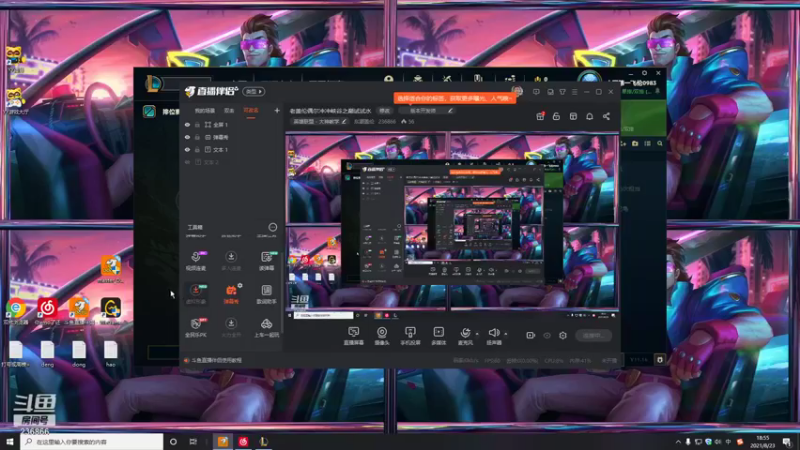Screen dimensions: 800x450
Task: Collapse the 工具箱 toolbox panel
Action: 272,227
